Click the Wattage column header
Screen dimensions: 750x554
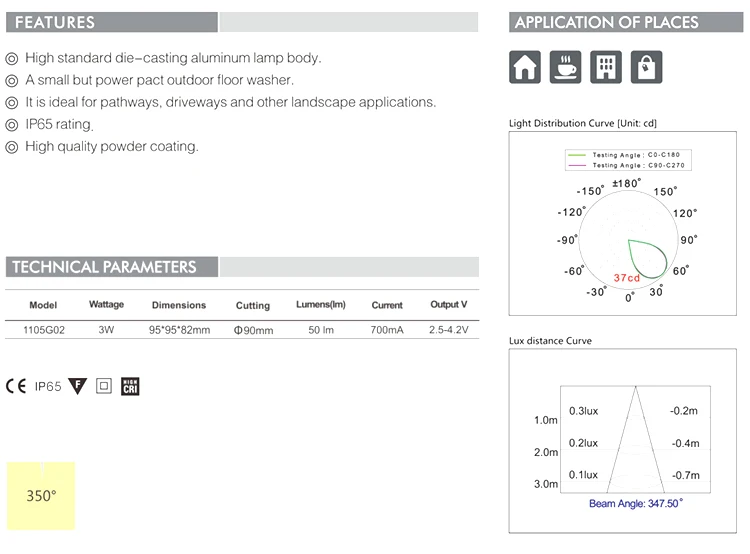point(106,304)
